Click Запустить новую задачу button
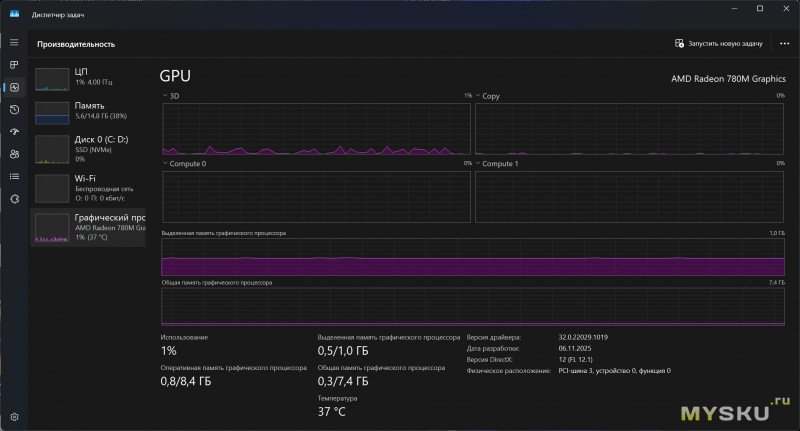This screenshot has width=800, height=431. [x=719, y=44]
